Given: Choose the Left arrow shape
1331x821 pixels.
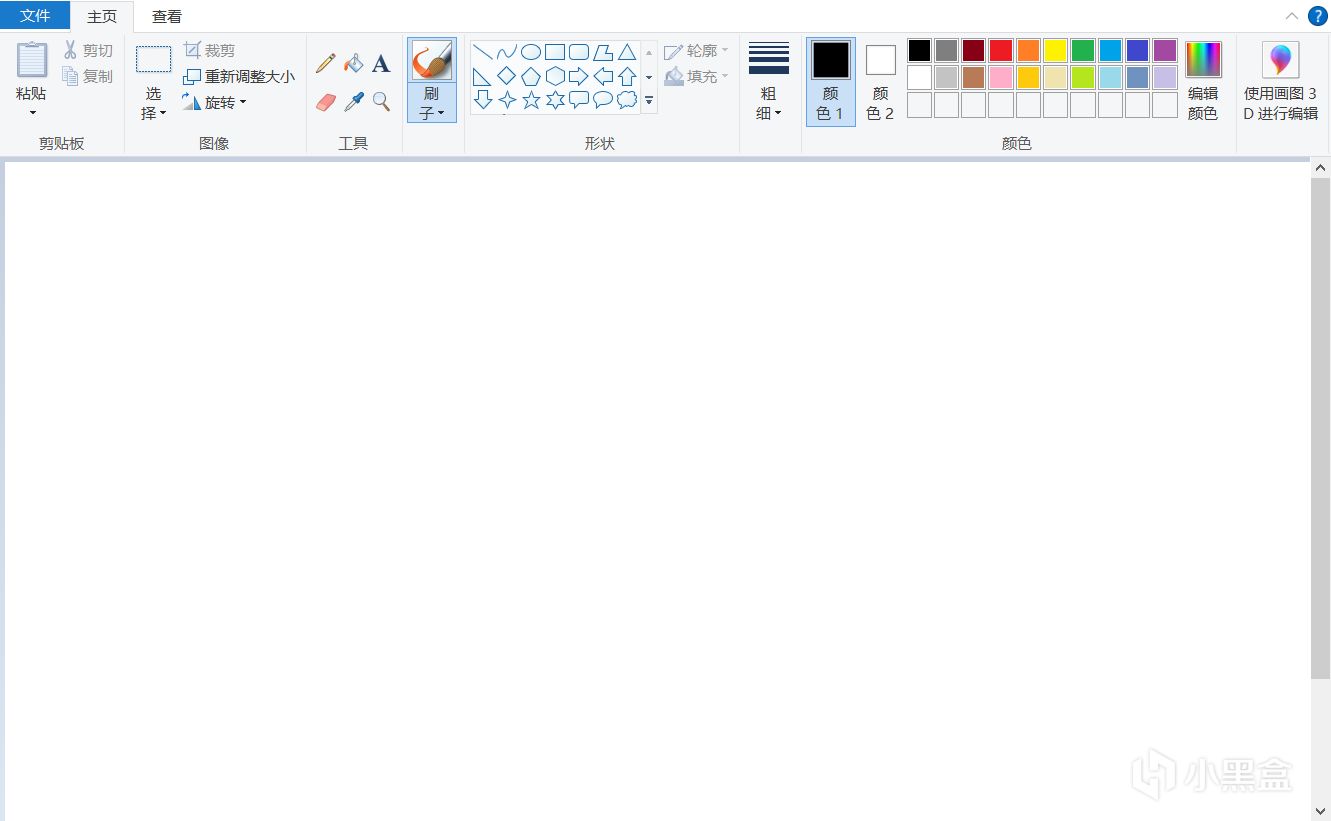Looking at the screenshot, I should click(x=603, y=76).
